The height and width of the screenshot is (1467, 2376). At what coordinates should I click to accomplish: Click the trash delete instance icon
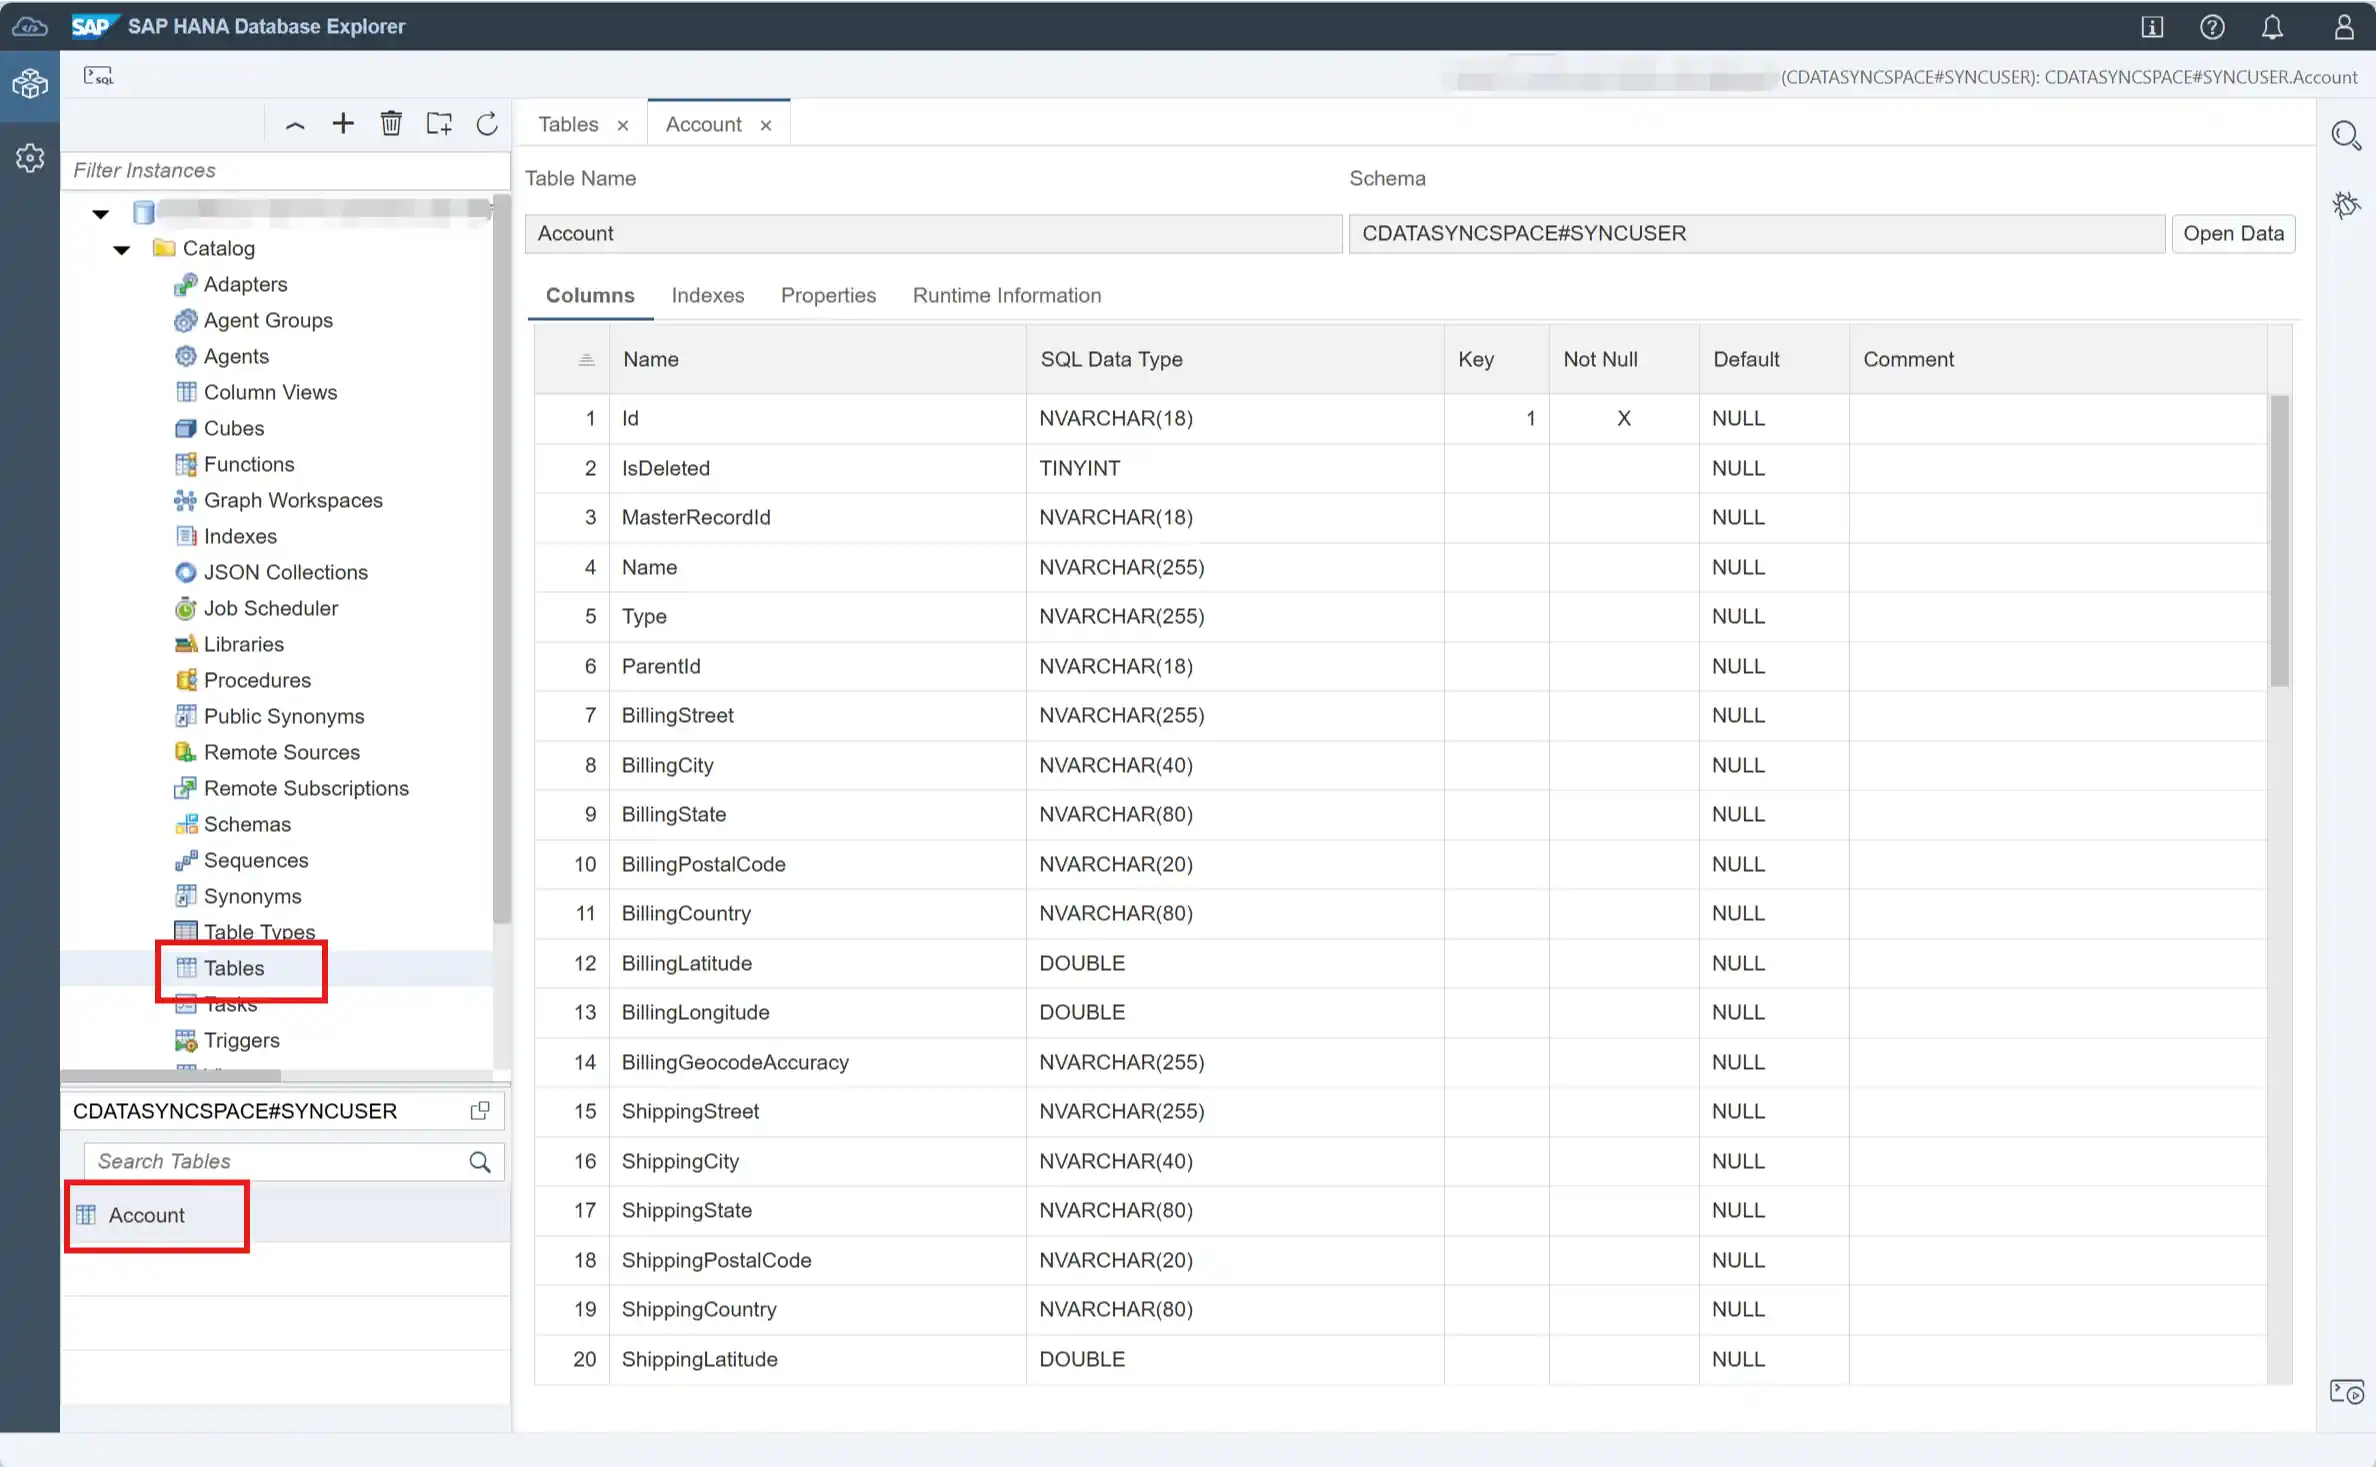pos(391,123)
